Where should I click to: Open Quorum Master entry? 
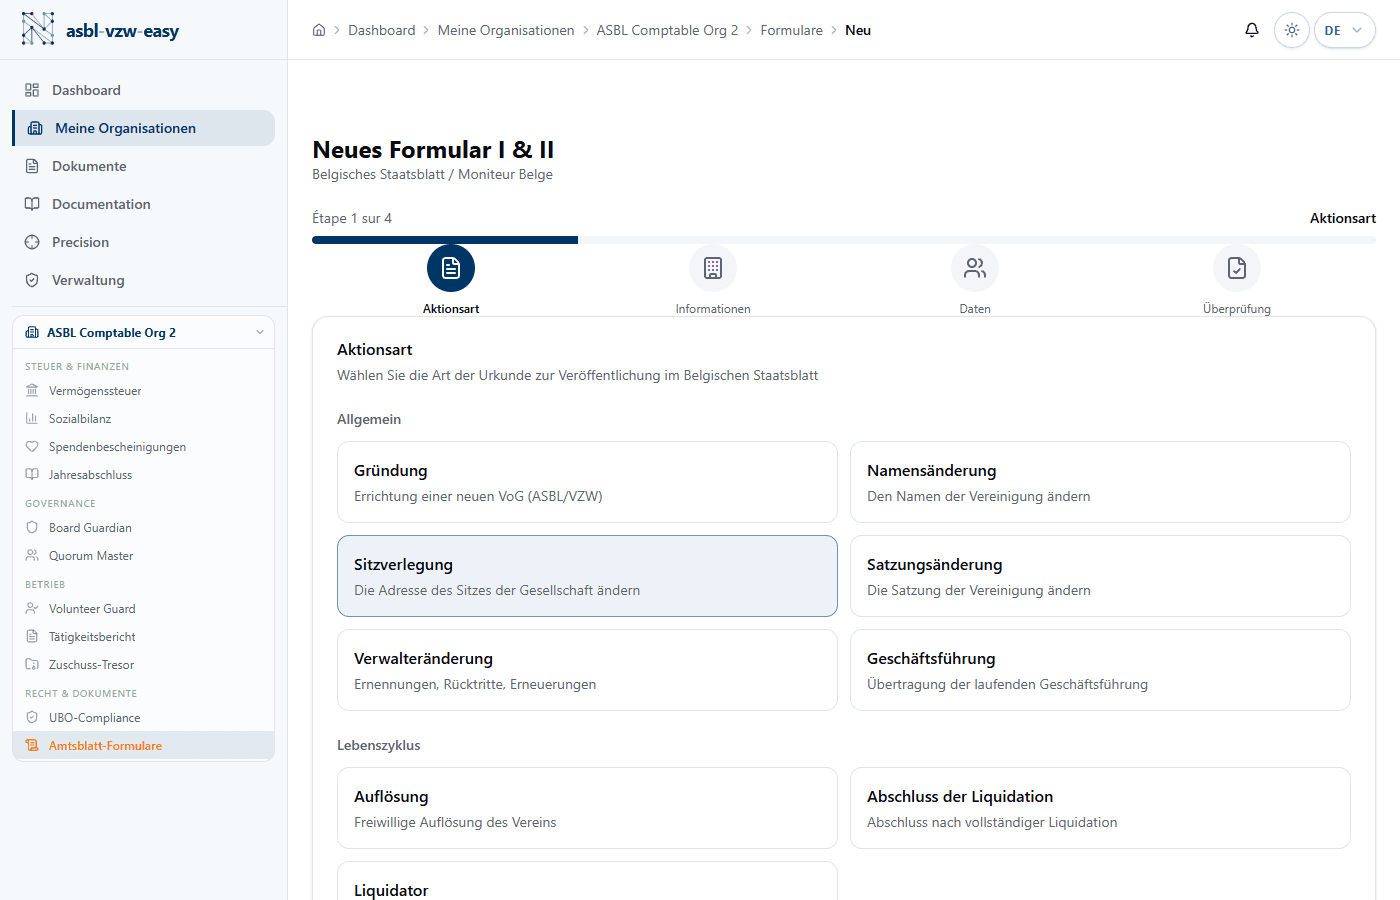143,556
